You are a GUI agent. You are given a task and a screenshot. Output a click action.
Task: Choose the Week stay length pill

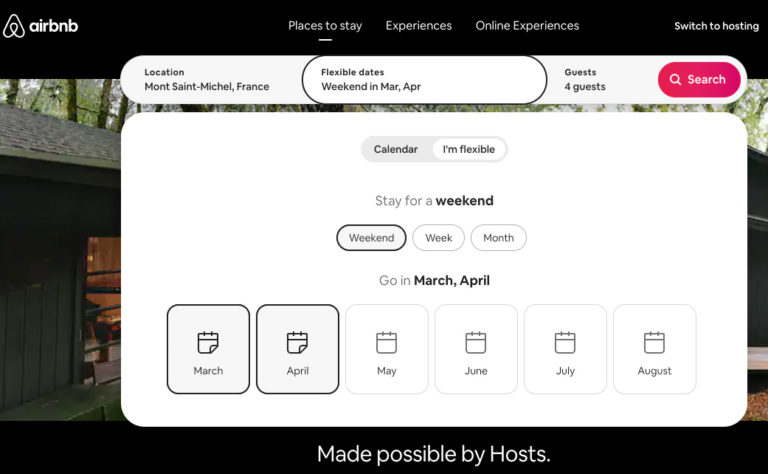tap(438, 237)
